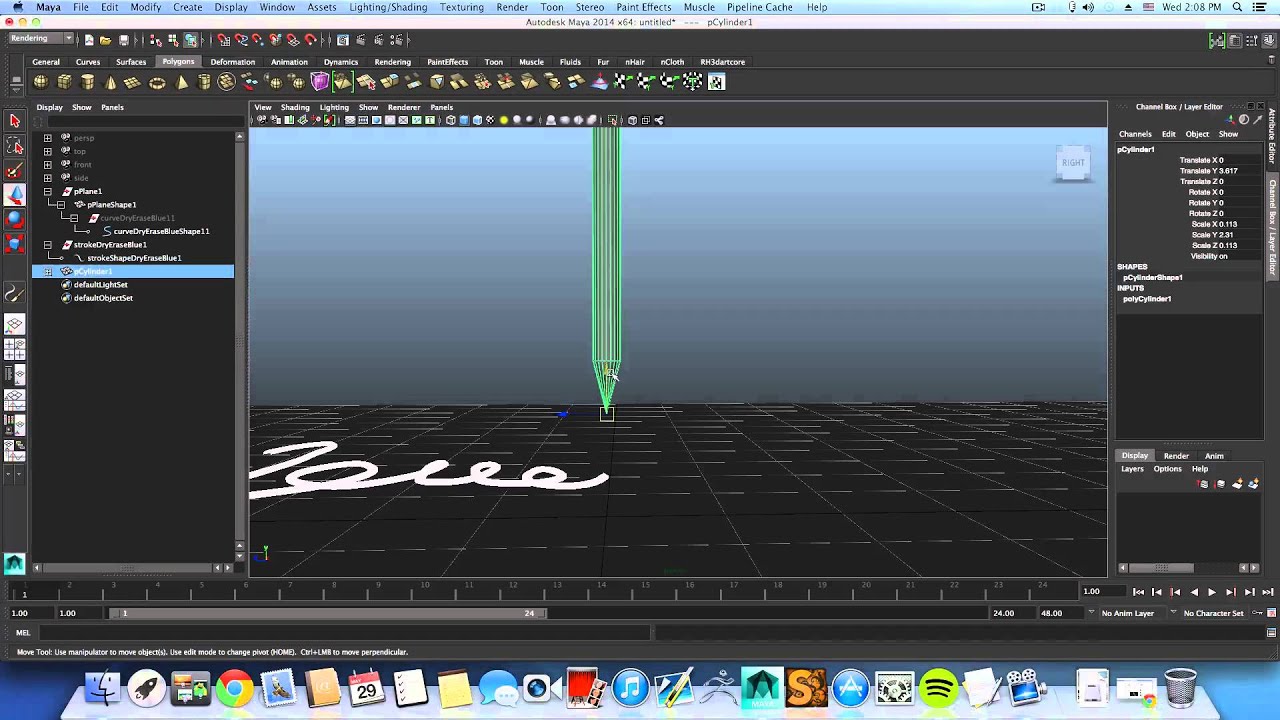Create a polygon cube from the shelf

tap(64, 82)
